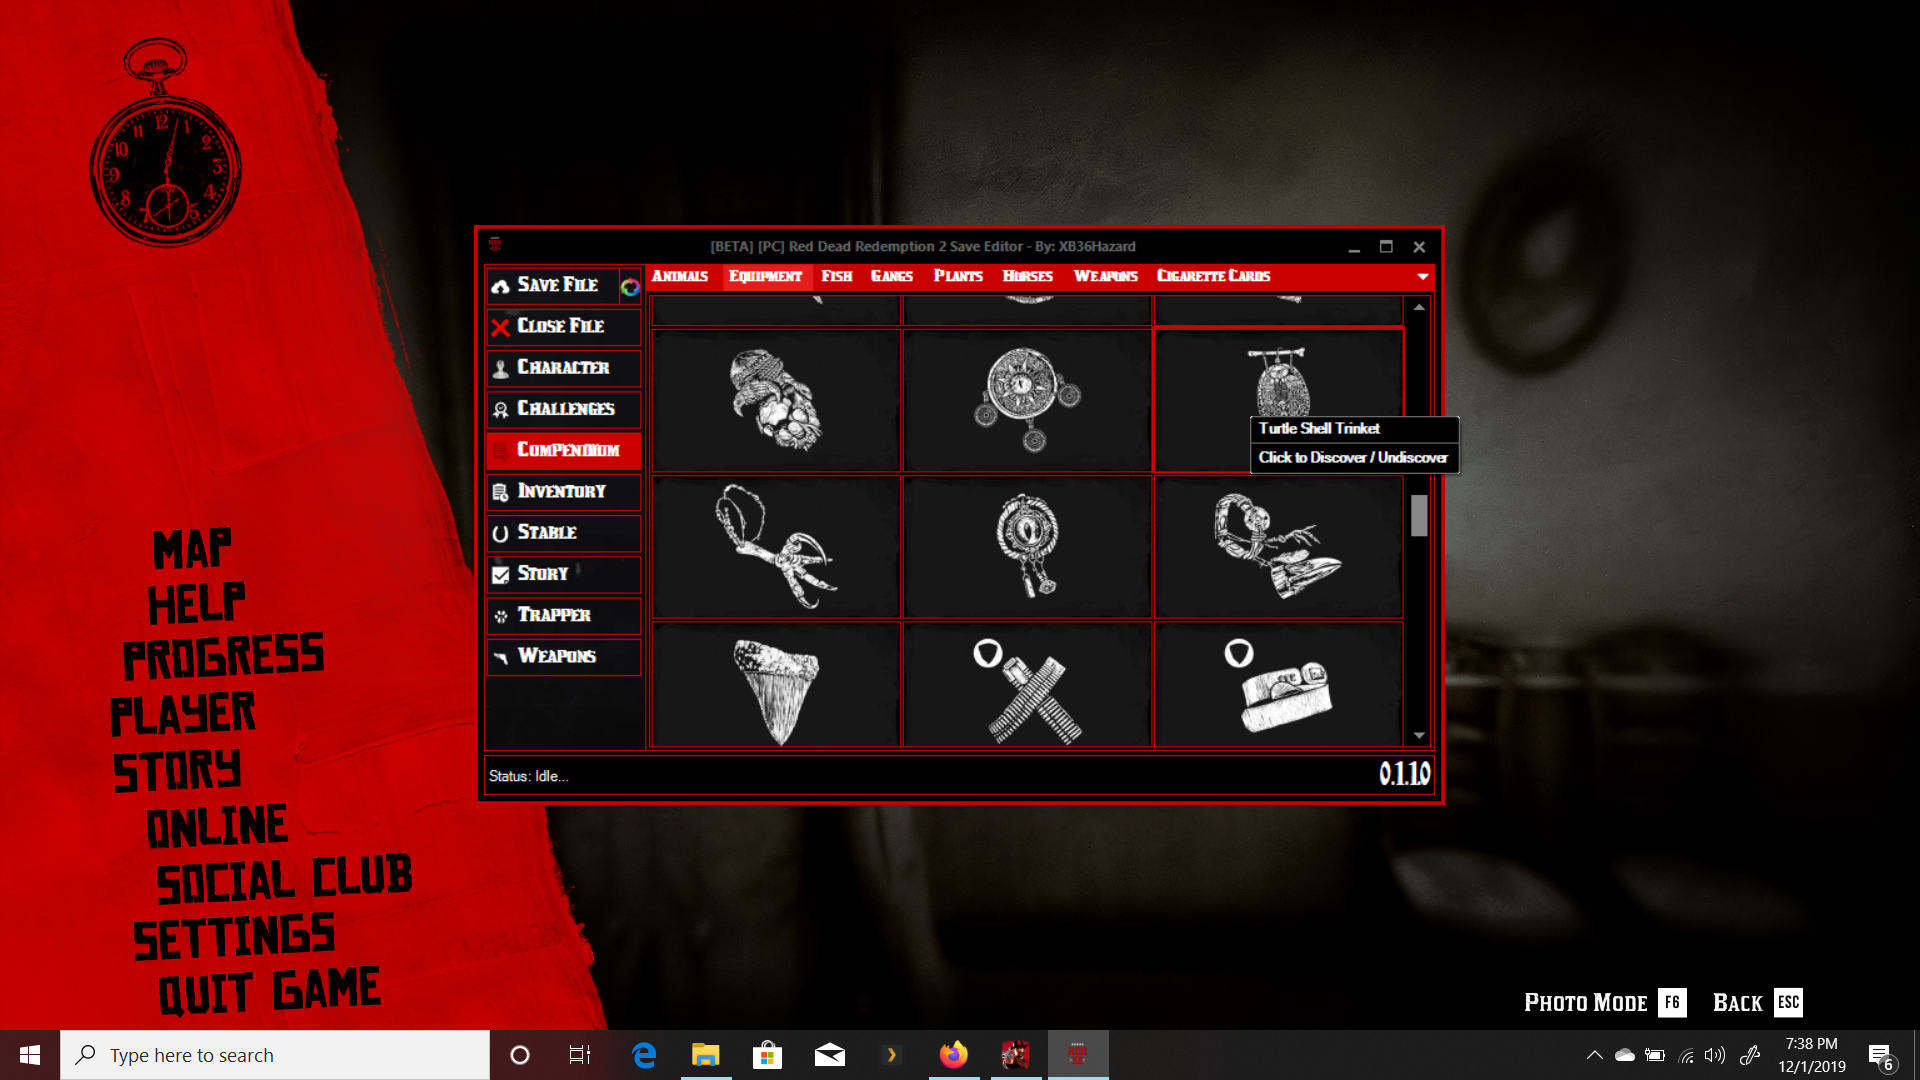Switch to the Animals tab
The image size is (1920, 1080).
point(680,276)
